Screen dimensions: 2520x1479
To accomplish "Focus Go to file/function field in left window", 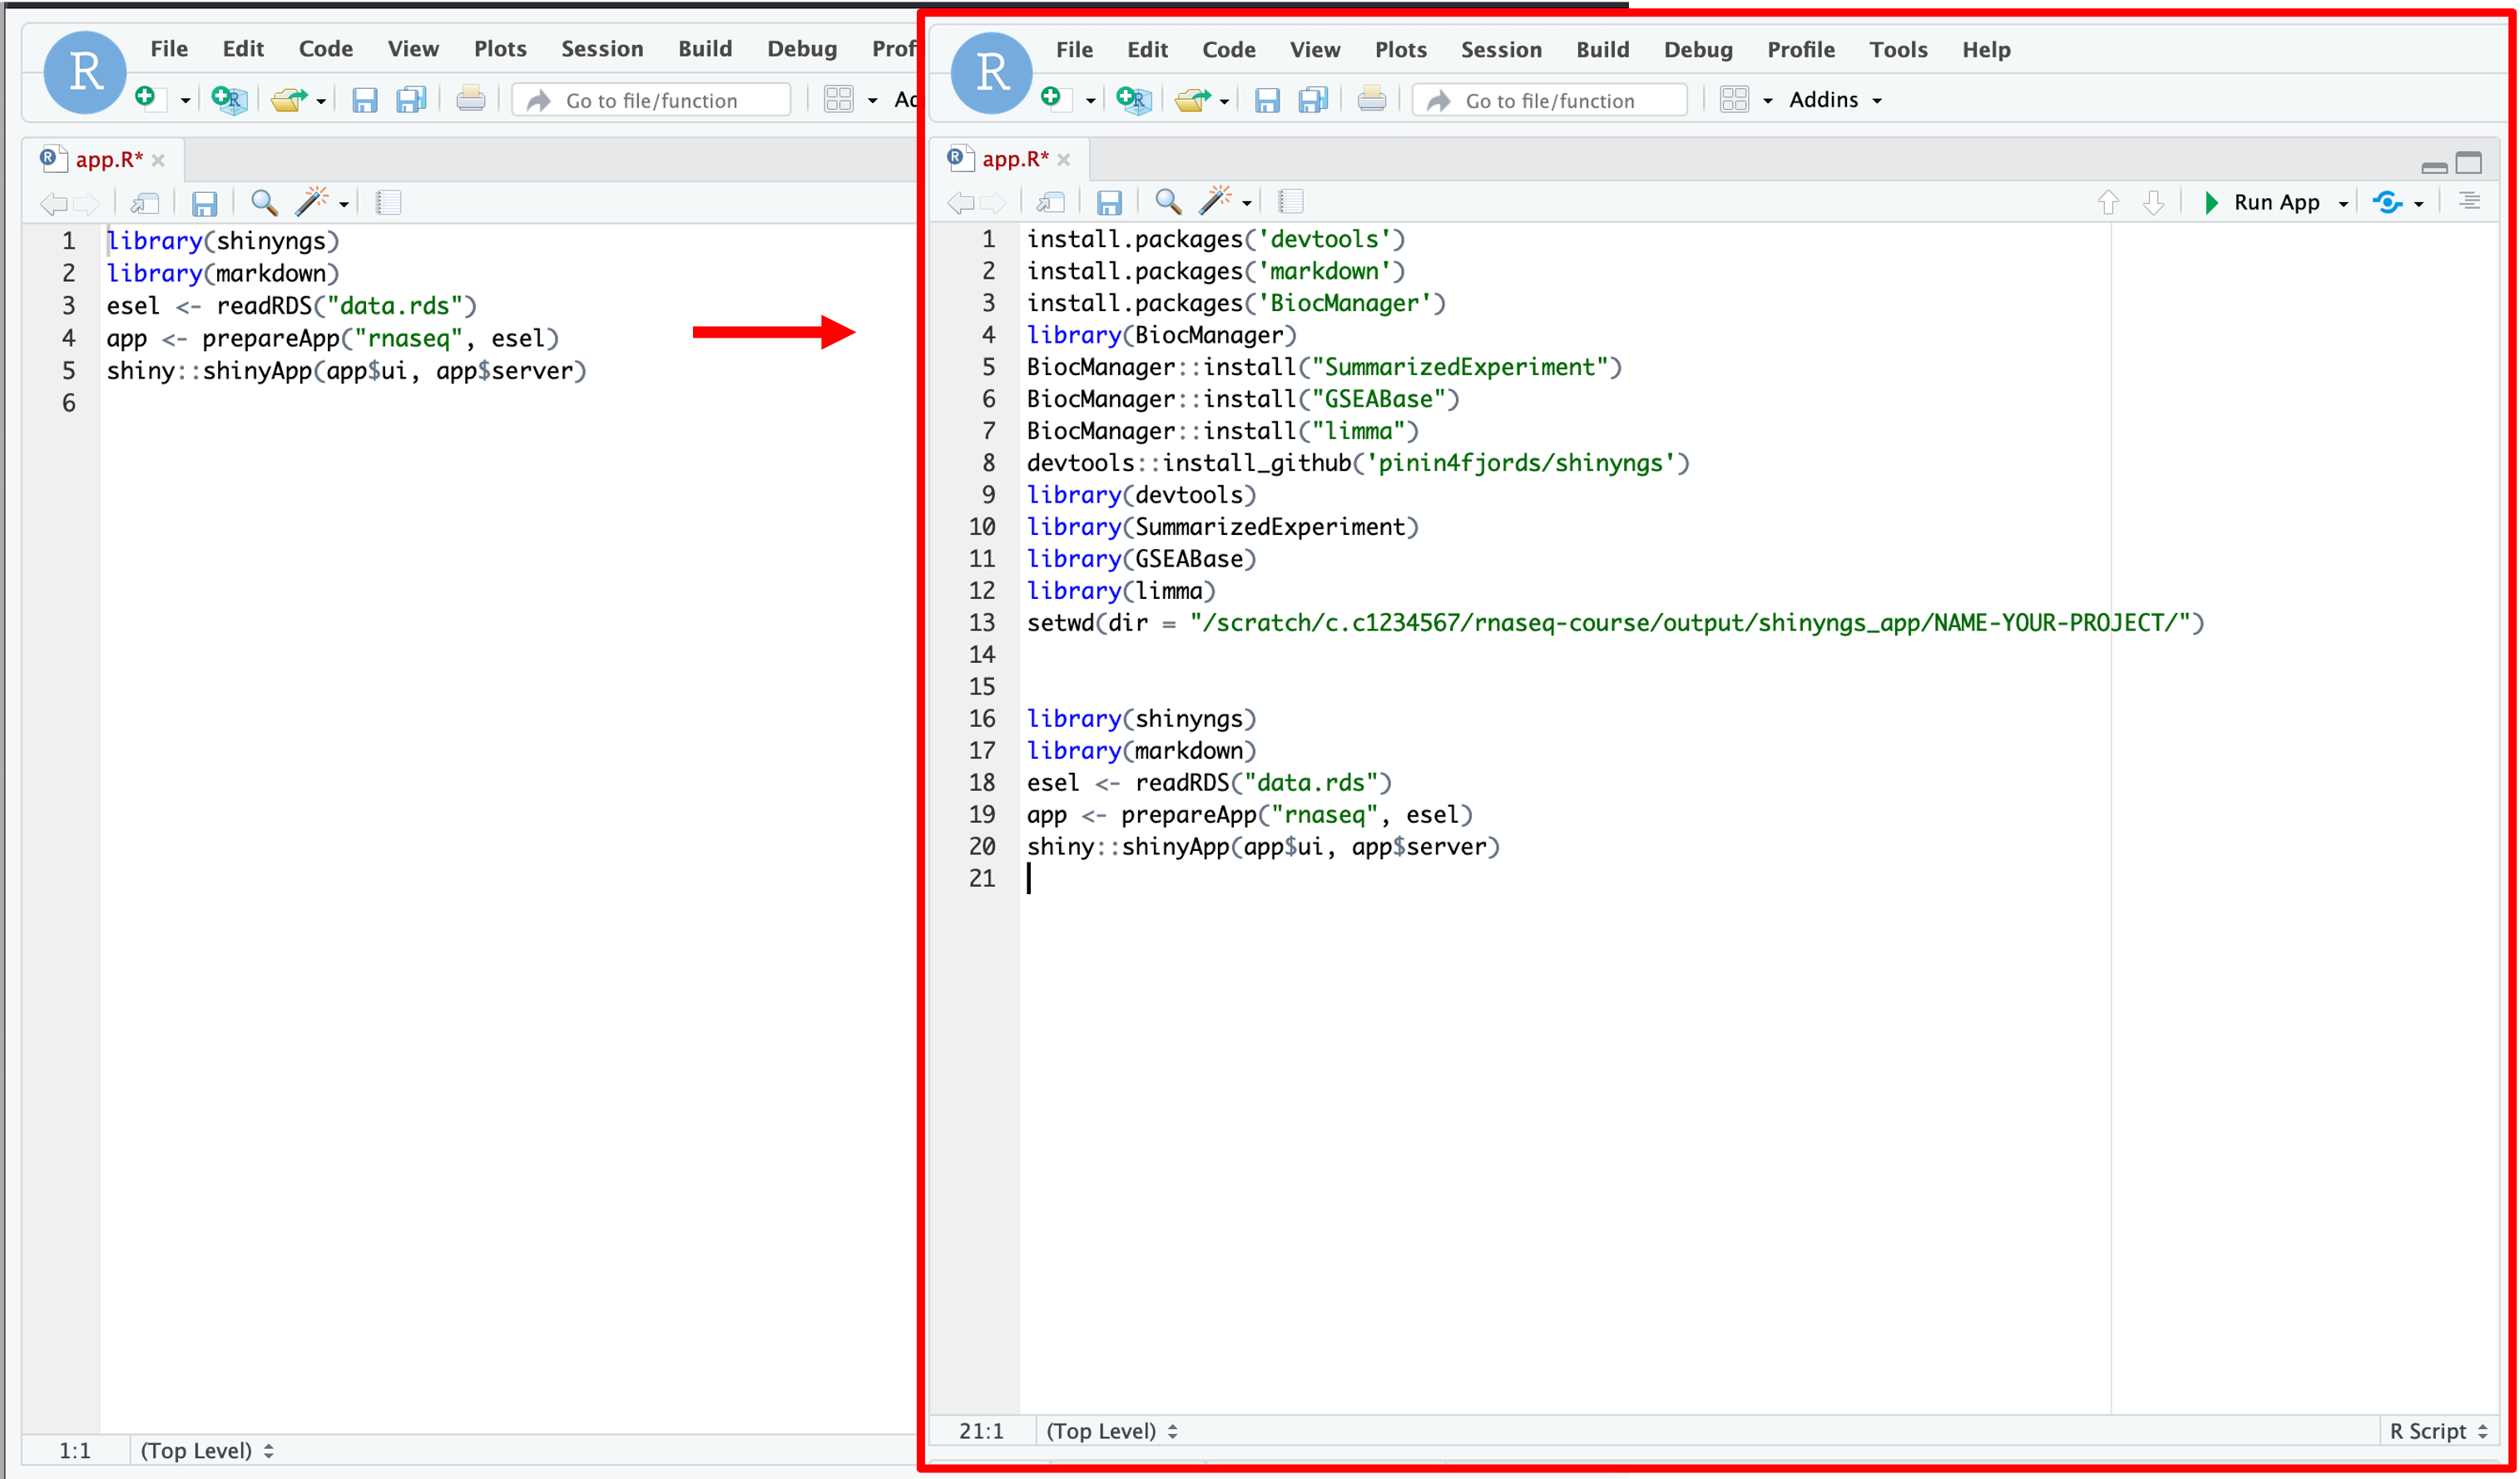I will click(651, 100).
